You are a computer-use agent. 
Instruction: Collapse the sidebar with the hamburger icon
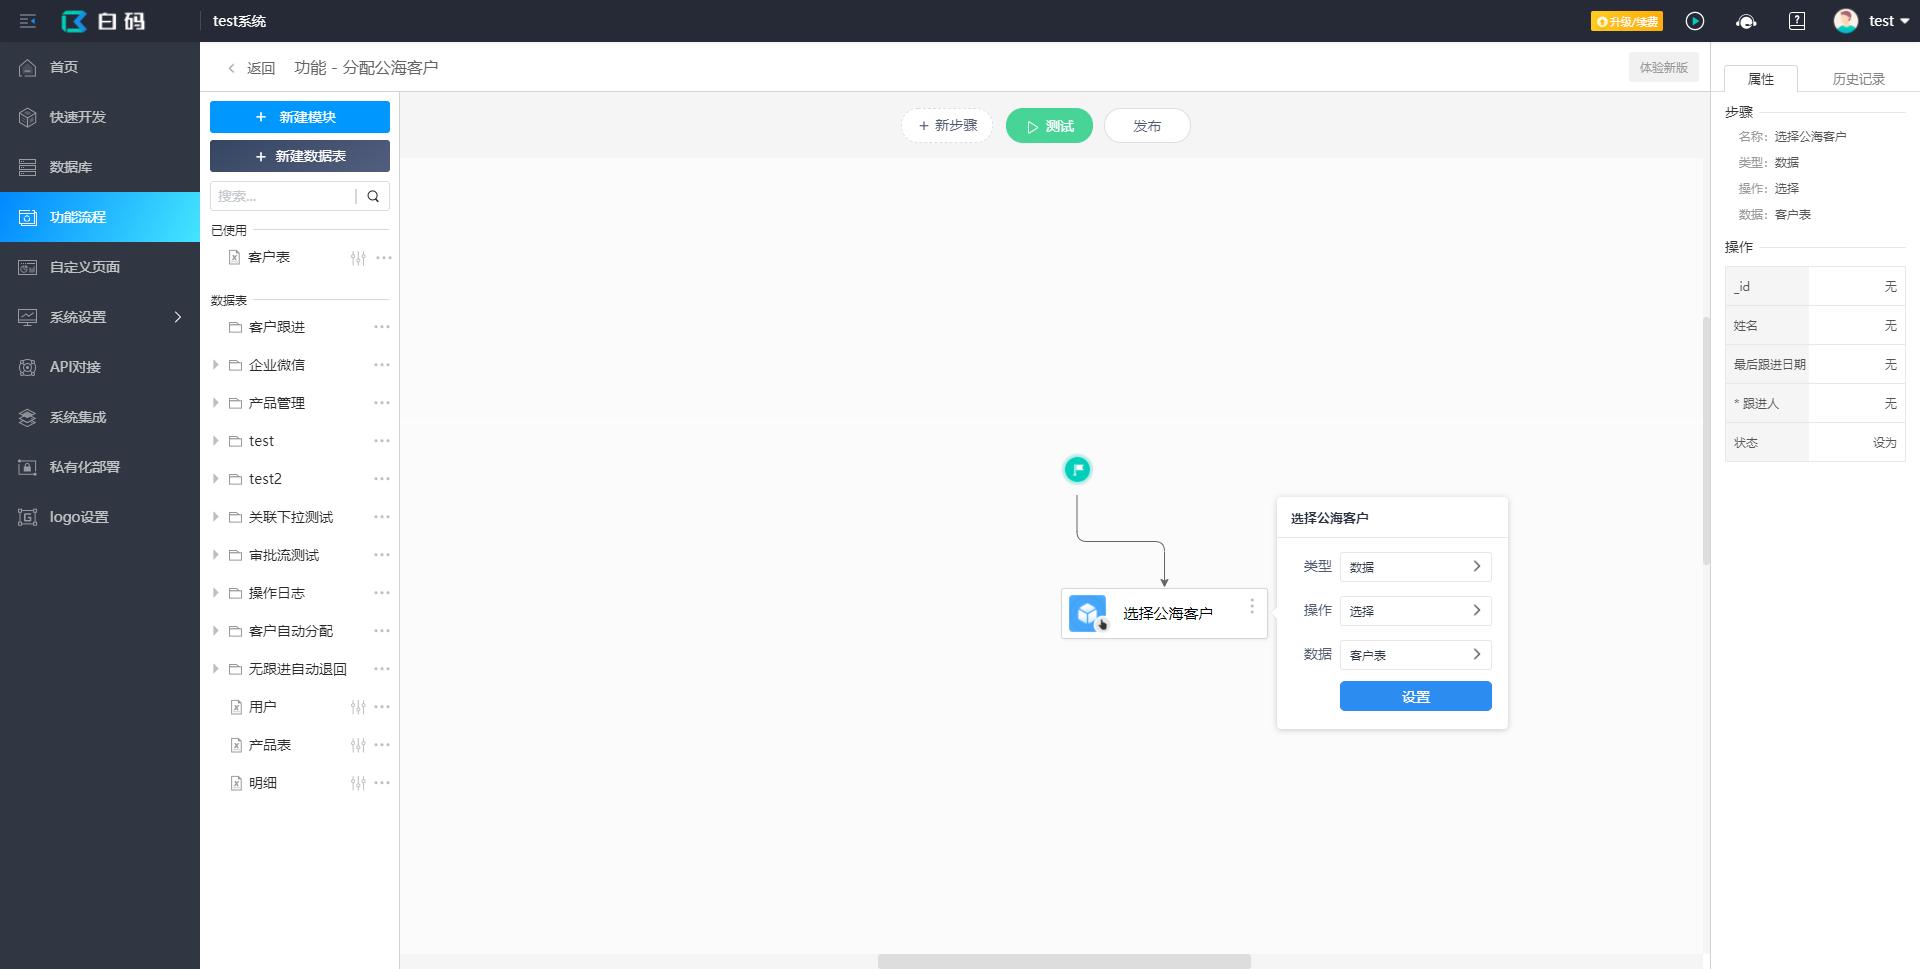[28, 21]
